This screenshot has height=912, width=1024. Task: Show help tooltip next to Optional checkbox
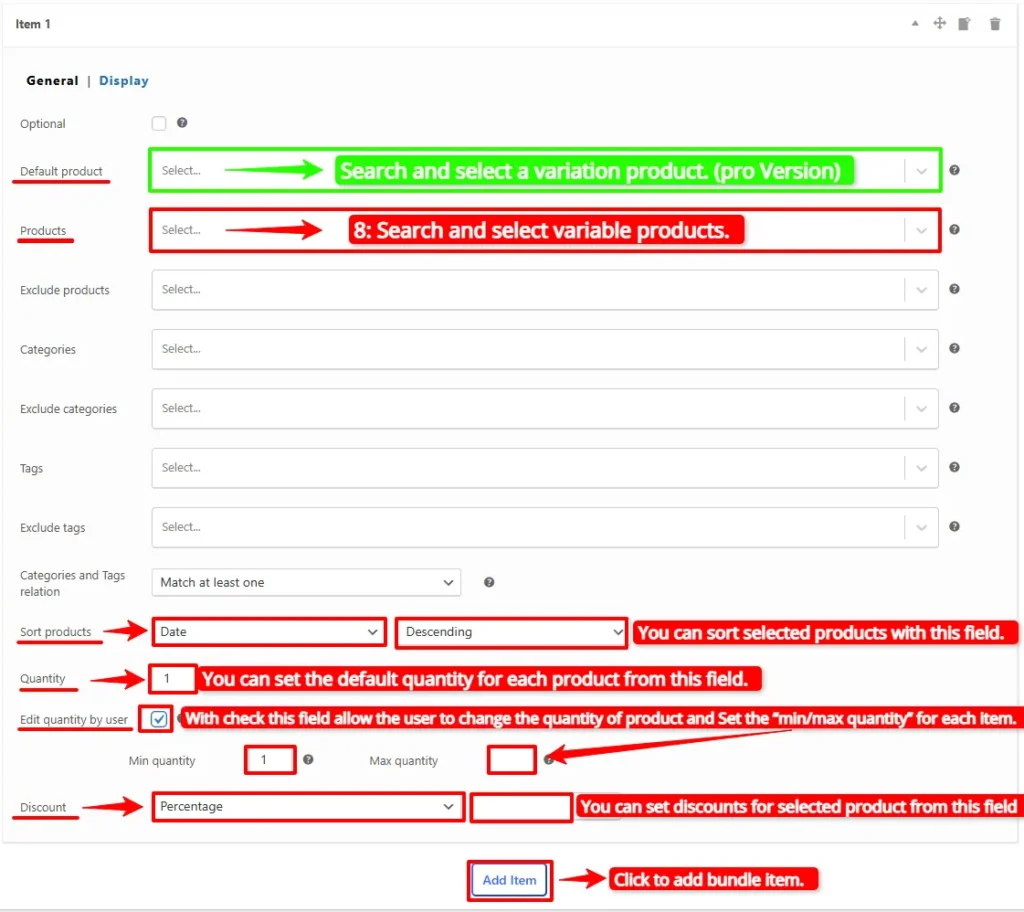182,123
